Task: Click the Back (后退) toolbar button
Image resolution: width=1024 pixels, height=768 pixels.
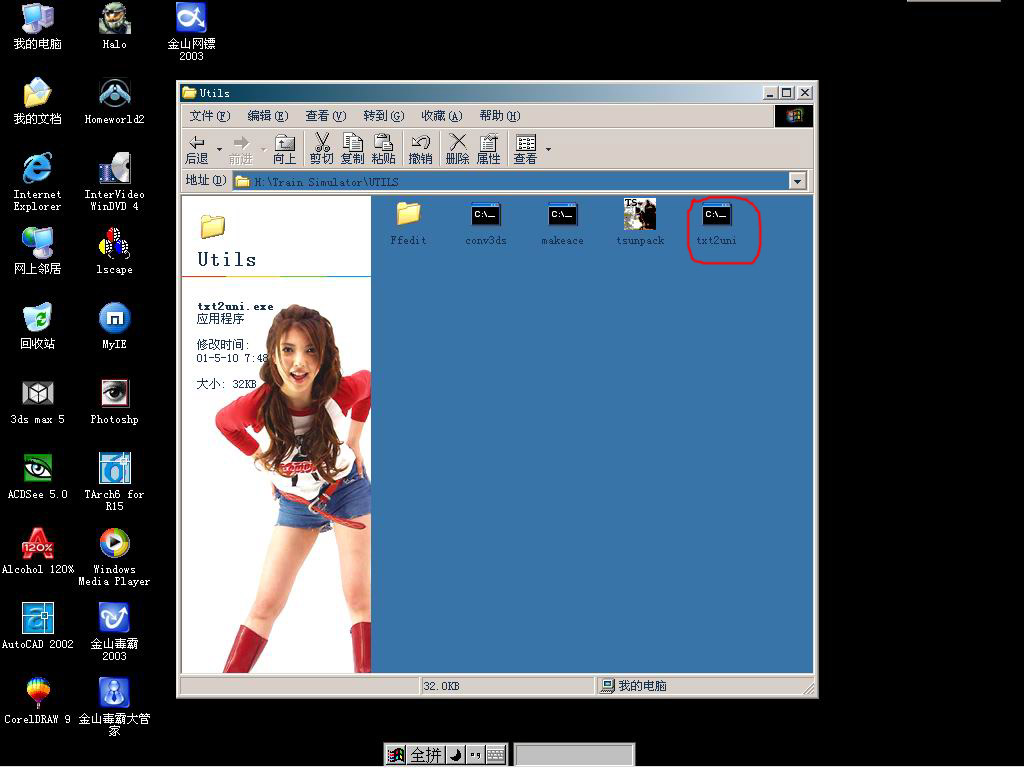Action: (197, 149)
